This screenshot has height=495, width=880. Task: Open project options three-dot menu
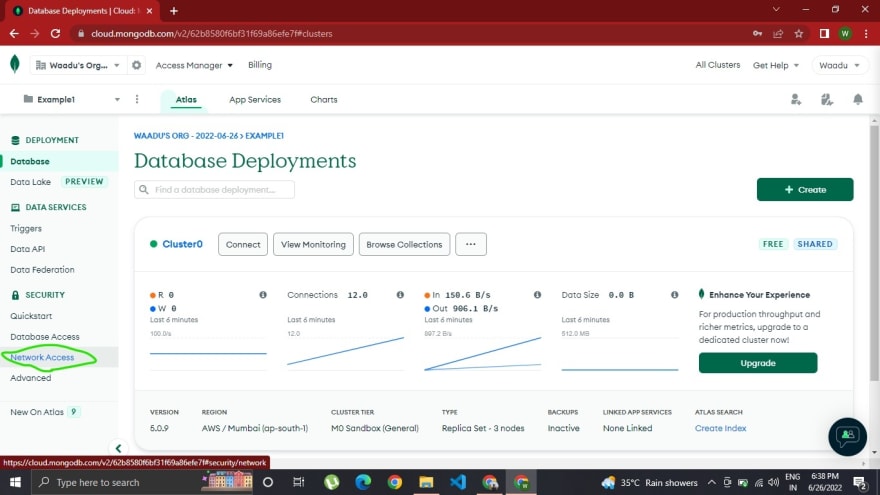(x=137, y=99)
